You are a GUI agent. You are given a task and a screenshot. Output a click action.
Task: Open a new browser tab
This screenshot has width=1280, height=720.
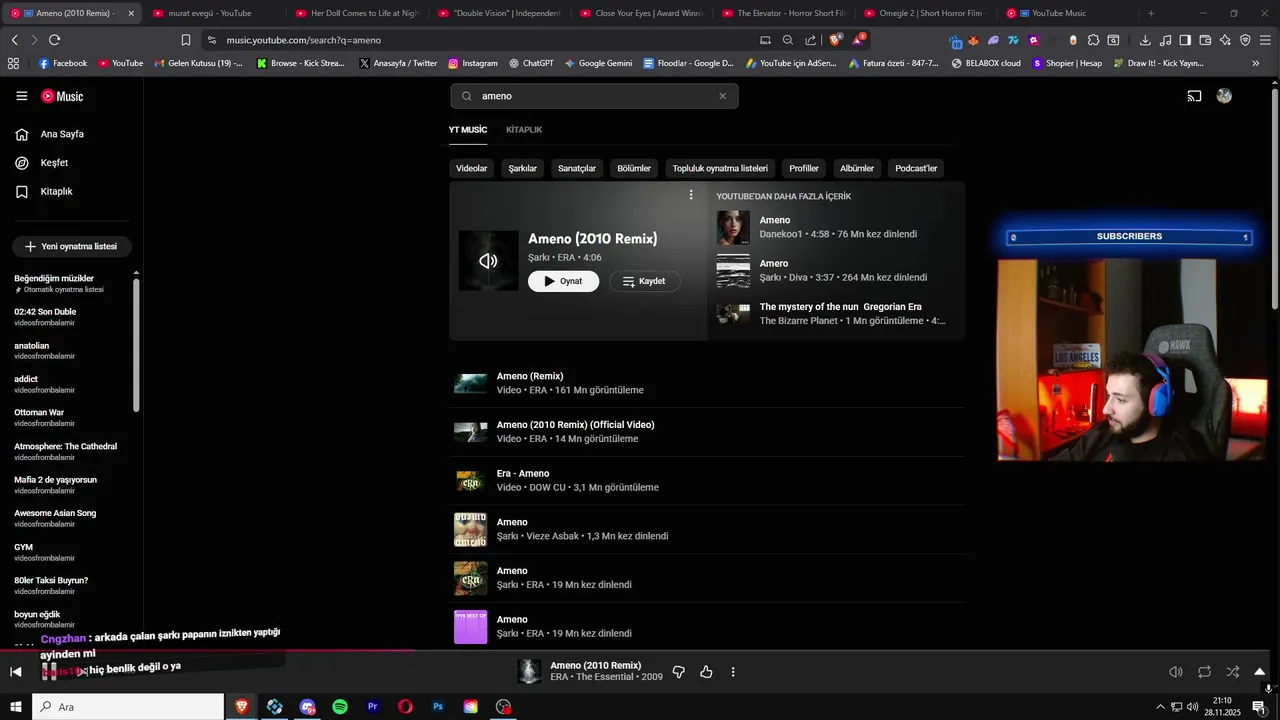(x=1151, y=13)
